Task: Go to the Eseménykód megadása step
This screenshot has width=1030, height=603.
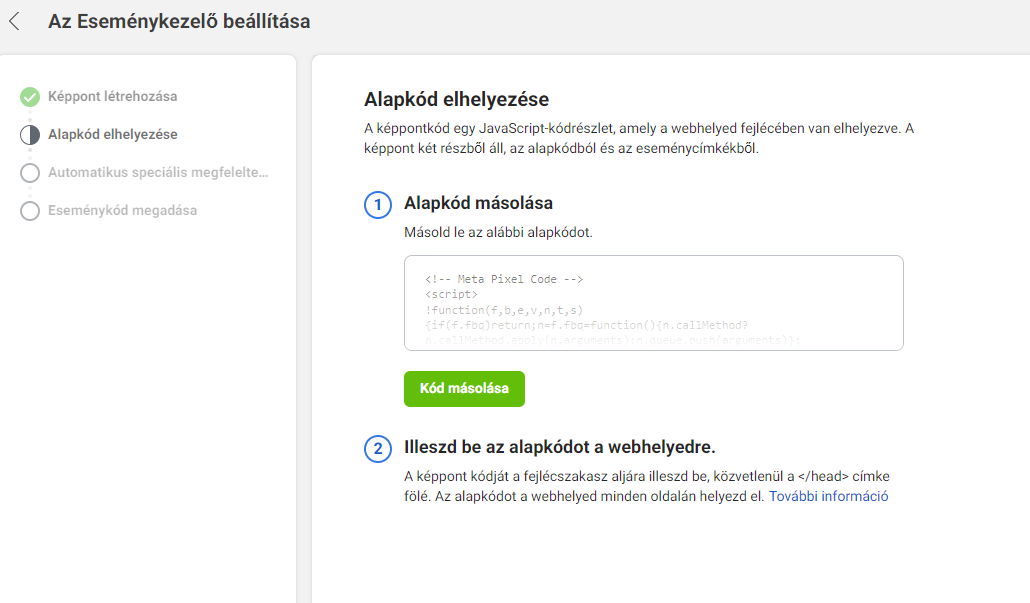Action: pyautogui.click(x=122, y=210)
